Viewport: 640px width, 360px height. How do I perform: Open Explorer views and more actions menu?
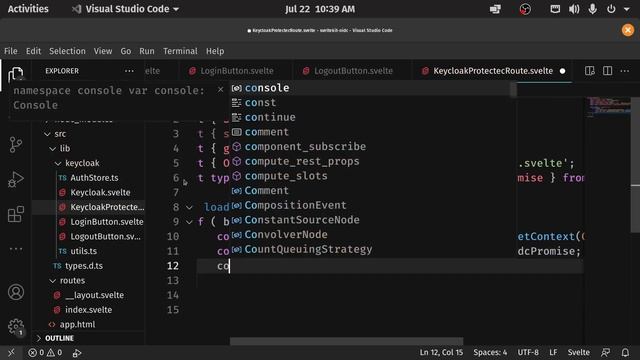click(x=129, y=71)
